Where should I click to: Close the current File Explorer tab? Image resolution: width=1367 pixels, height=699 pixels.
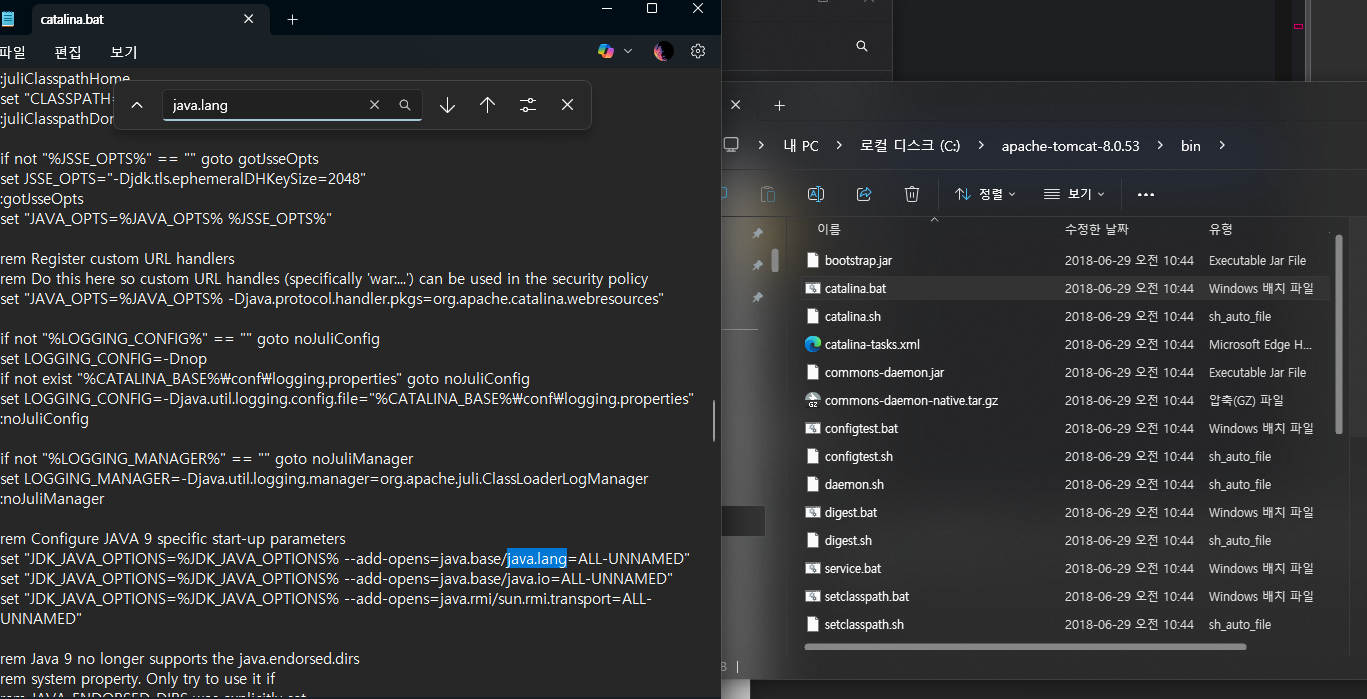pos(736,105)
